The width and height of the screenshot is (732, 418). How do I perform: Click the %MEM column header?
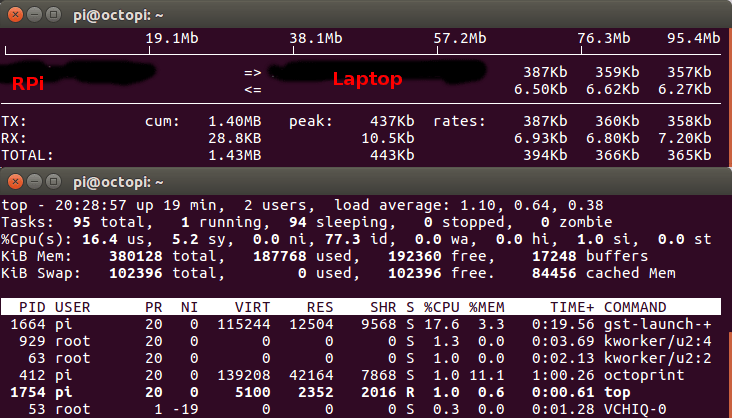click(x=489, y=307)
